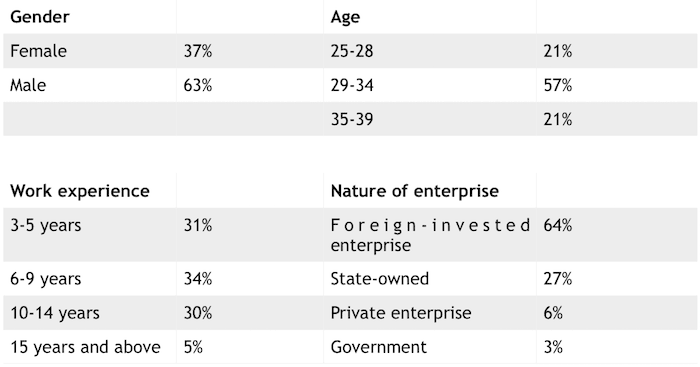Click the 15 years and above cell
This screenshot has height=367, width=700.
coord(85,347)
